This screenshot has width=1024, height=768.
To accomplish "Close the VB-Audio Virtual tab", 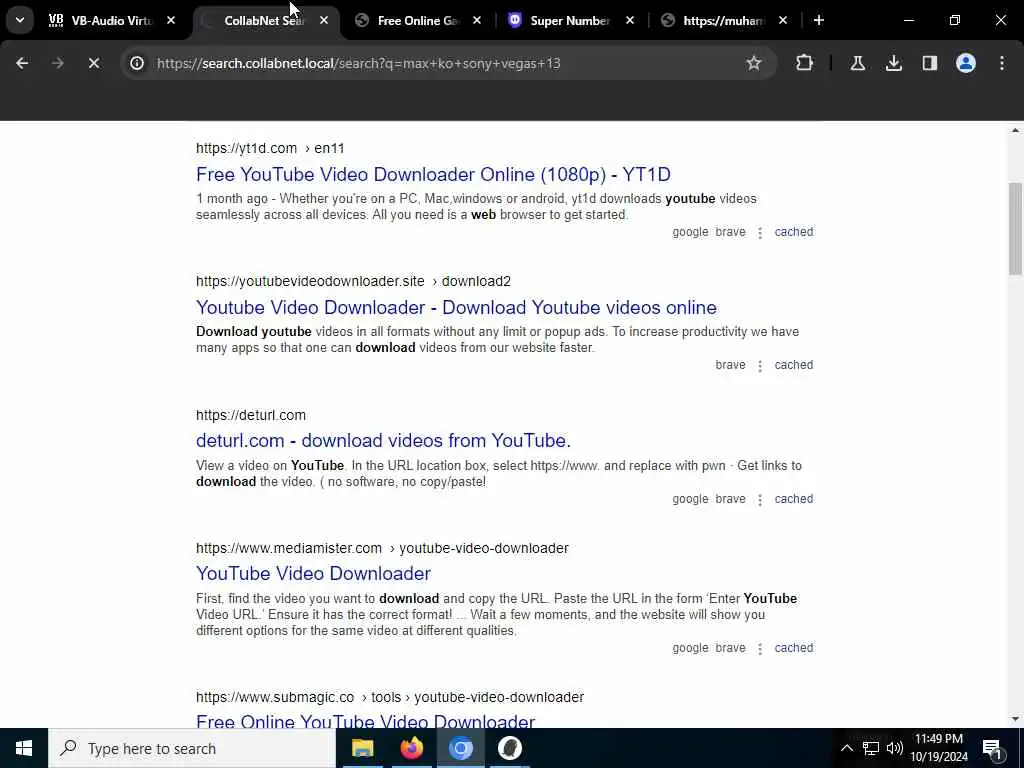I will point(171,20).
